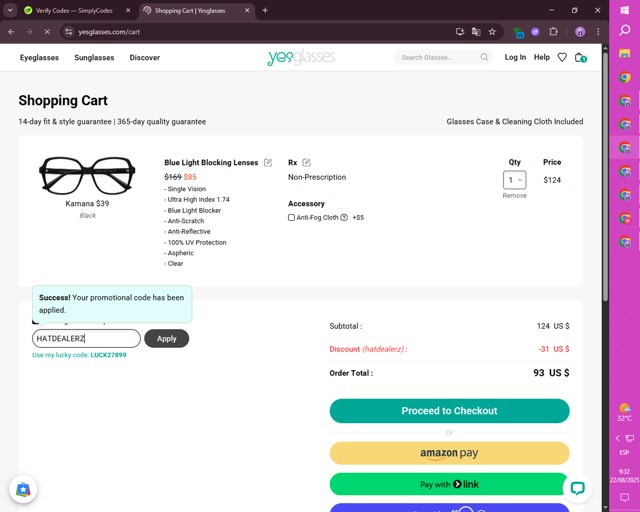Click the translate page icon in address bar

point(476,32)
